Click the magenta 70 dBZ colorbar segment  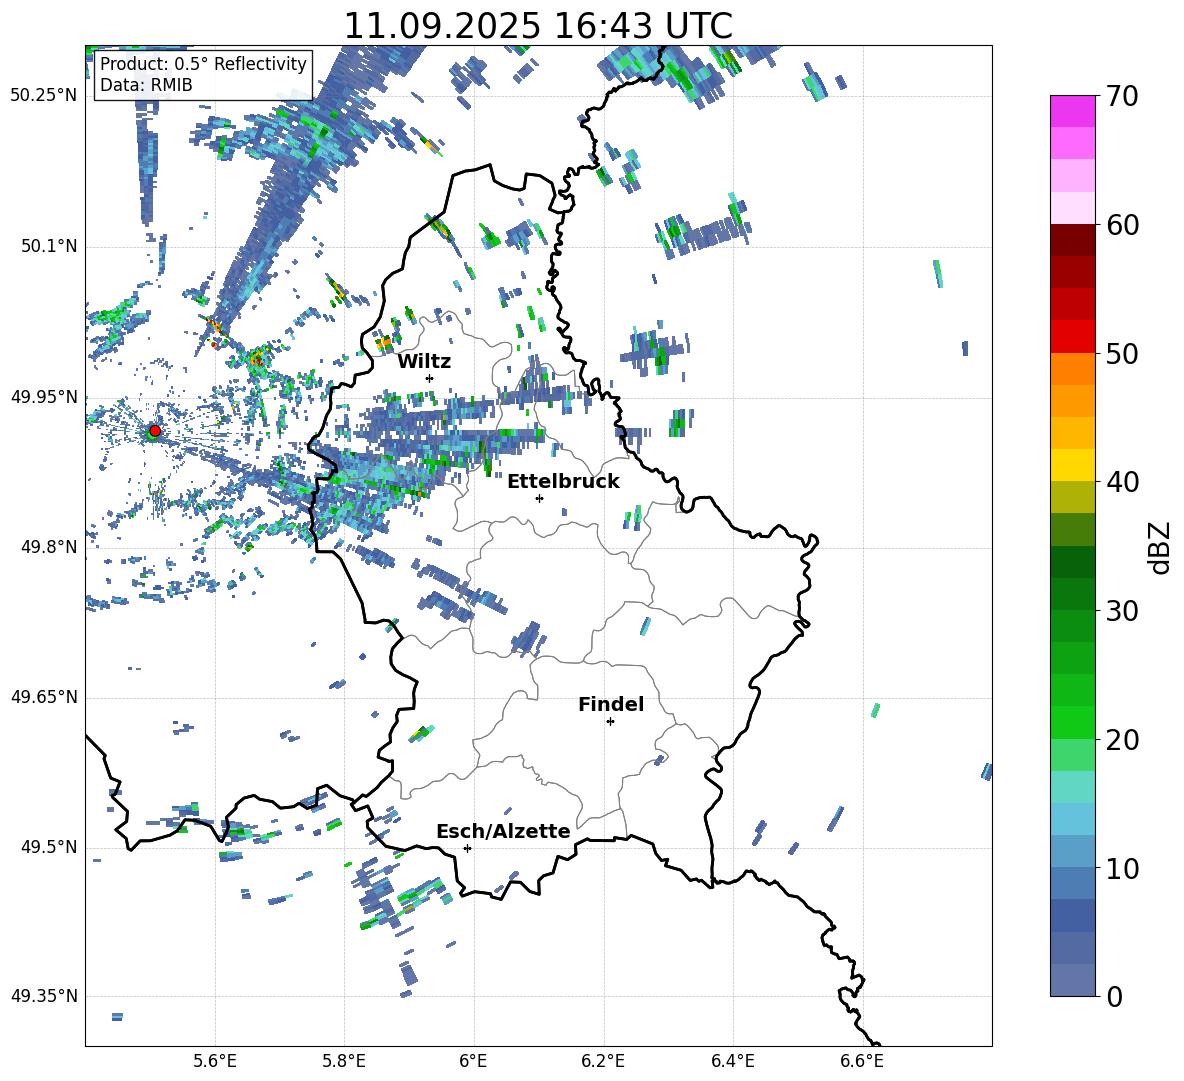pyautogui.click(x=1073, y=111)
